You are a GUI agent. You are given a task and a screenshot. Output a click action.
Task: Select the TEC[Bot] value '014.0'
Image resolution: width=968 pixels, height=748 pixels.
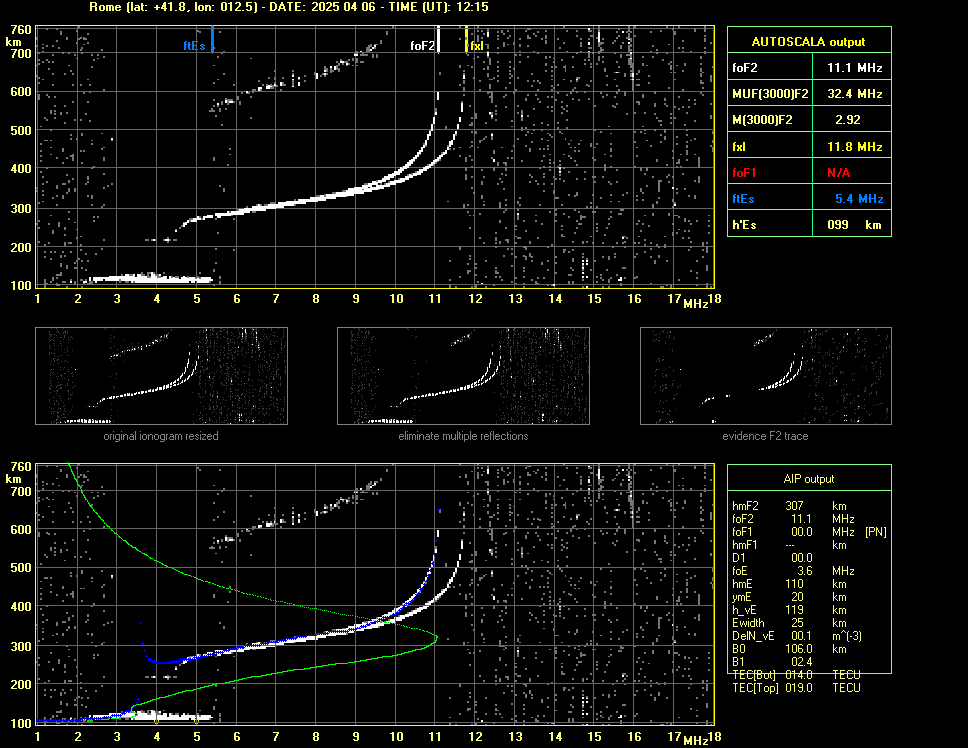[x=799, y=675]
